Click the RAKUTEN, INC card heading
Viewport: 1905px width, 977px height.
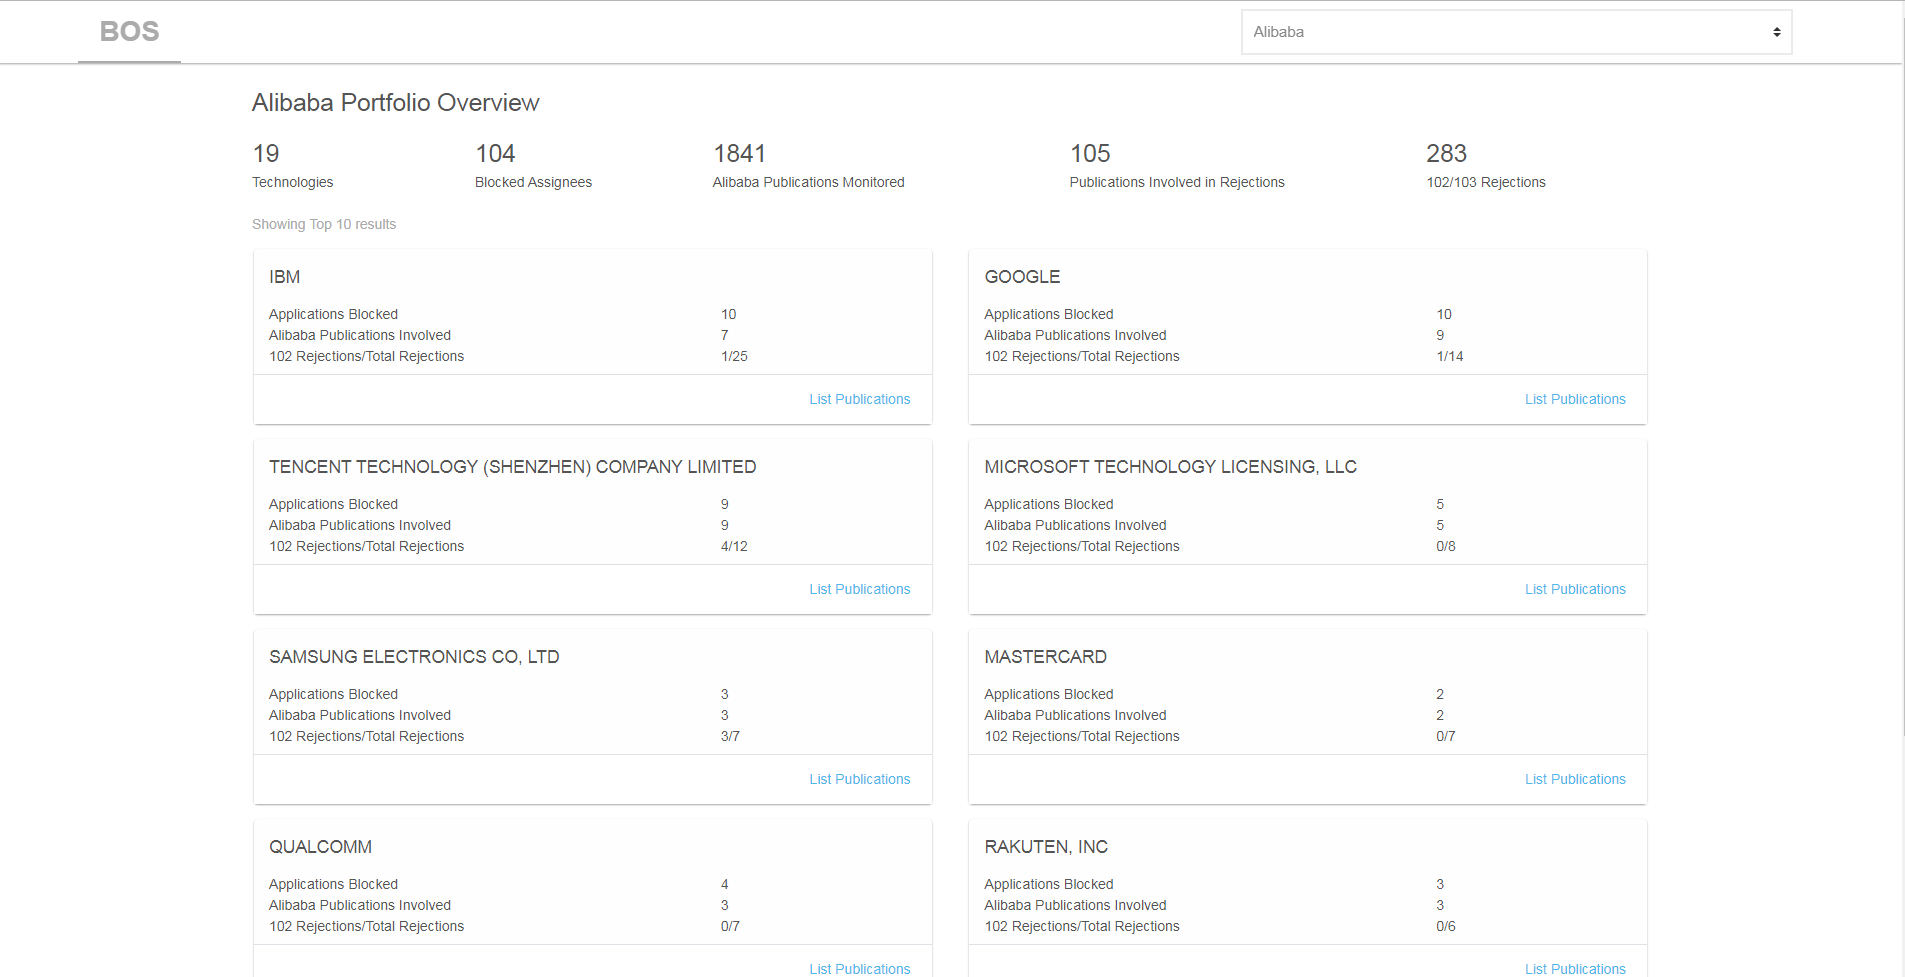[x=1046, y=847]
